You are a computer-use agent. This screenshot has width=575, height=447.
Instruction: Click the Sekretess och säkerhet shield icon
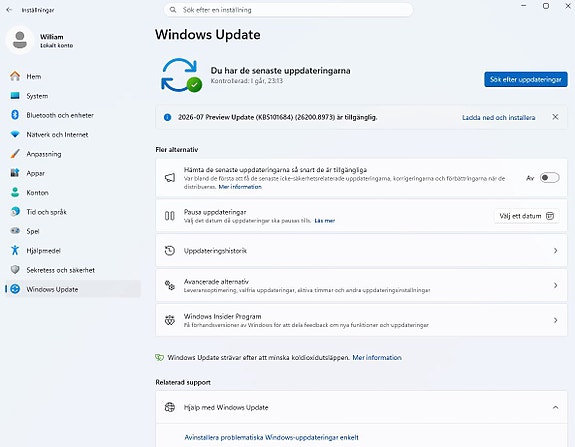(15, 270)
